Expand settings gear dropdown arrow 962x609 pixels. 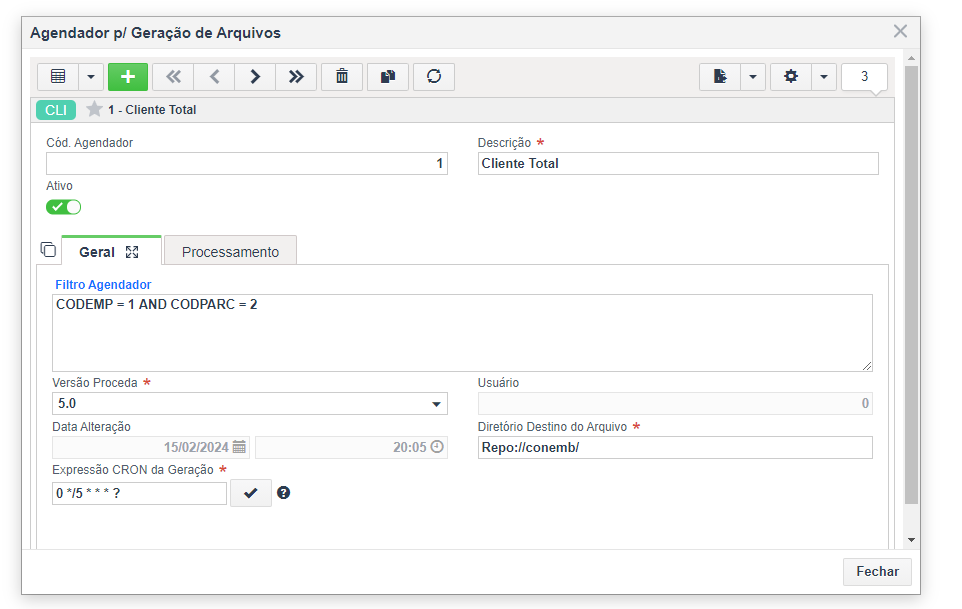(824, 77)
